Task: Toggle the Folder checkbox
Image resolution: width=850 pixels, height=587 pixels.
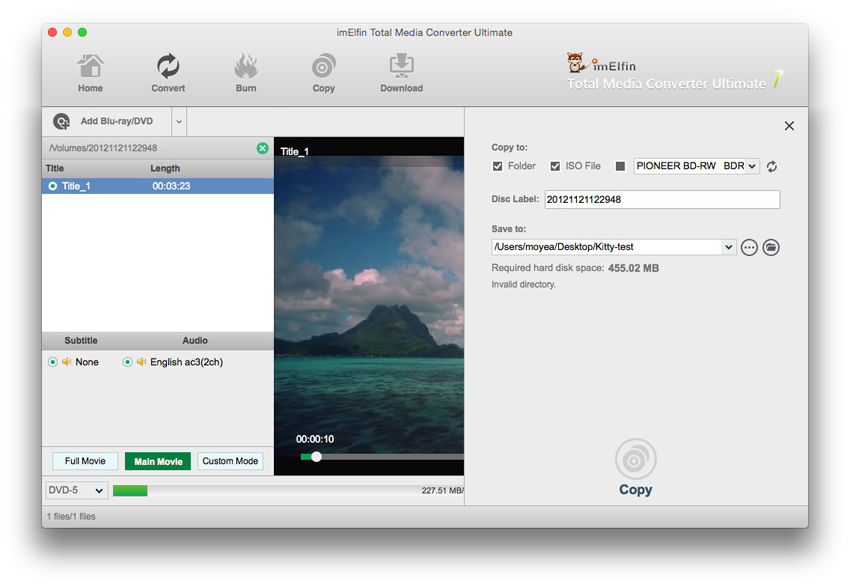Action: pyautogui.click(x=497, y=166)
